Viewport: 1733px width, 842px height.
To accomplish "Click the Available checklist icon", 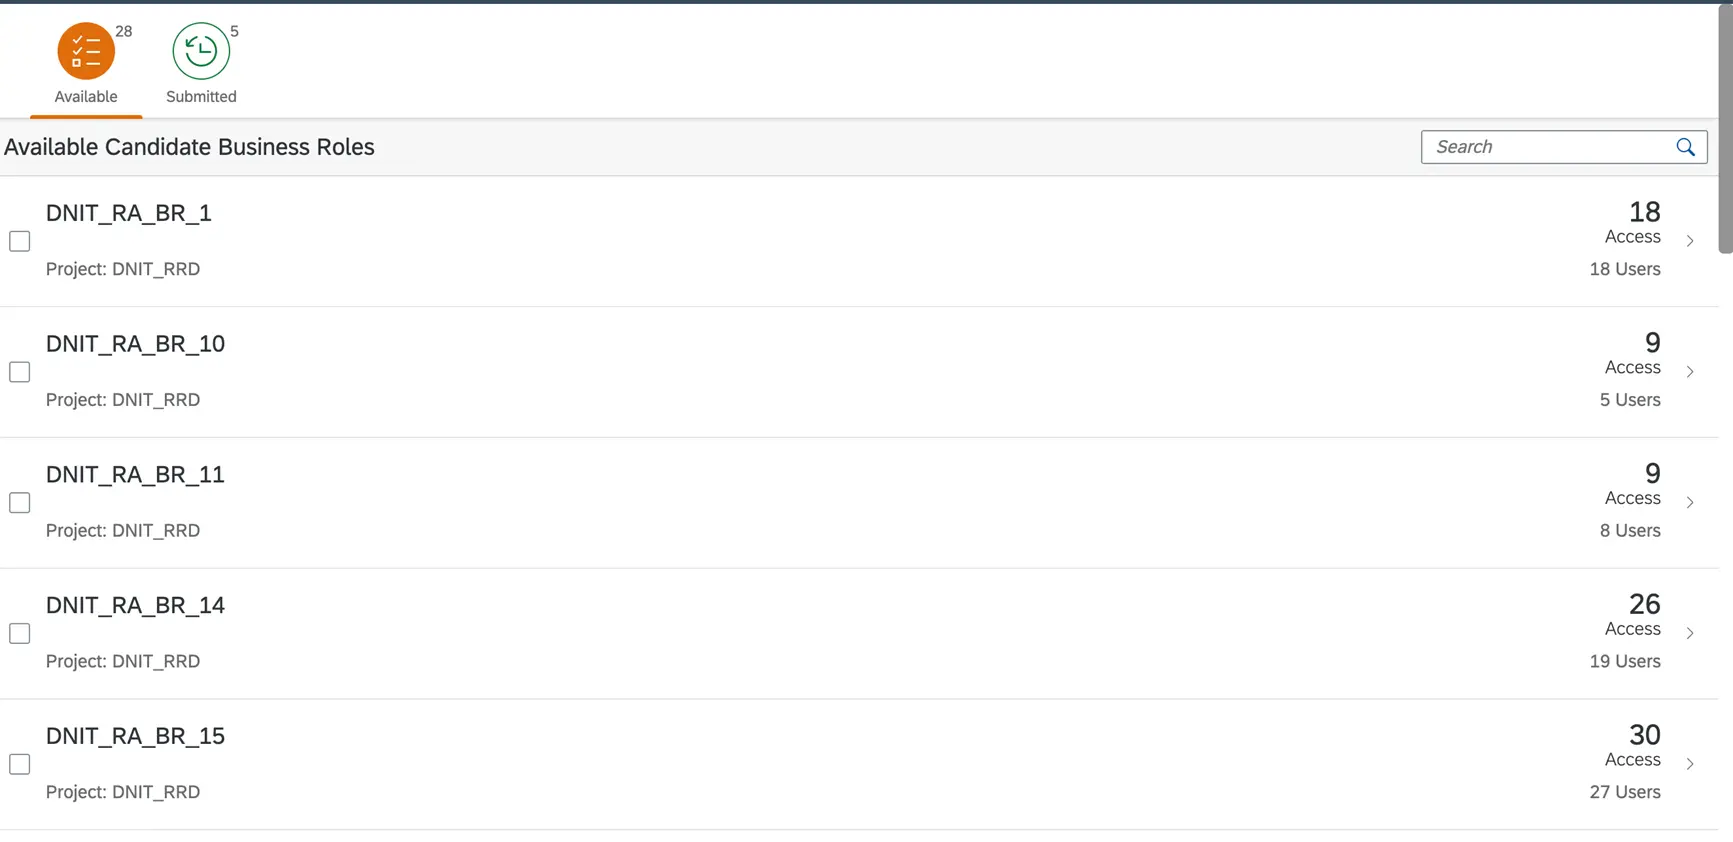I will [86, 51].
